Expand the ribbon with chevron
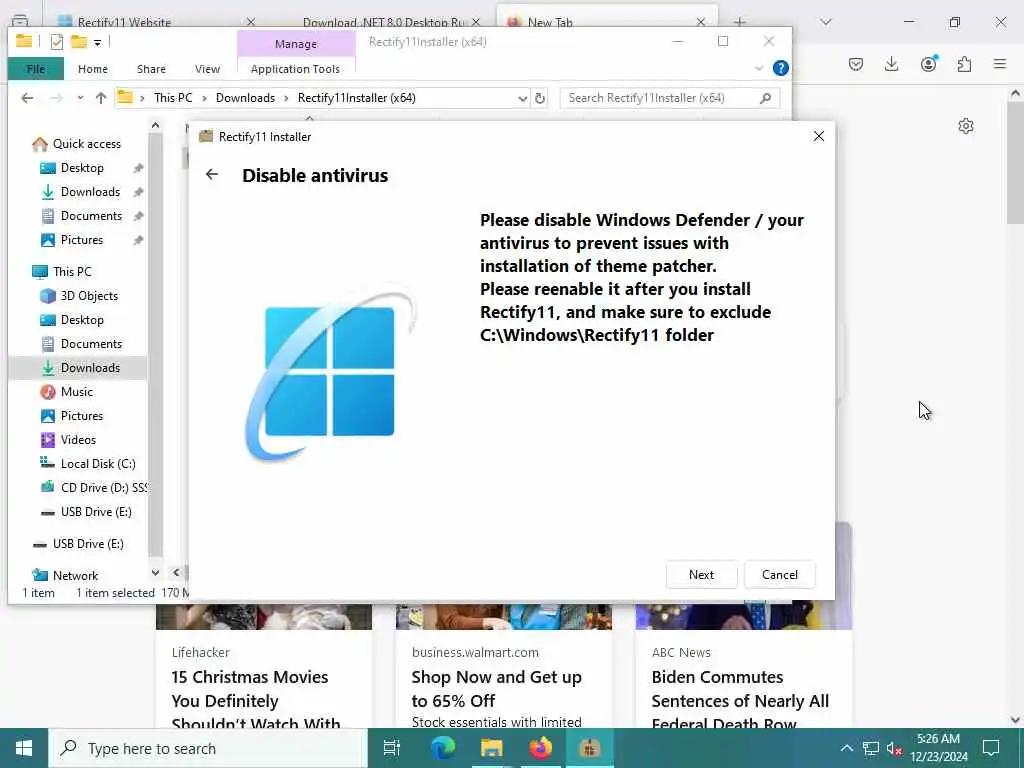 click(759, 68)
